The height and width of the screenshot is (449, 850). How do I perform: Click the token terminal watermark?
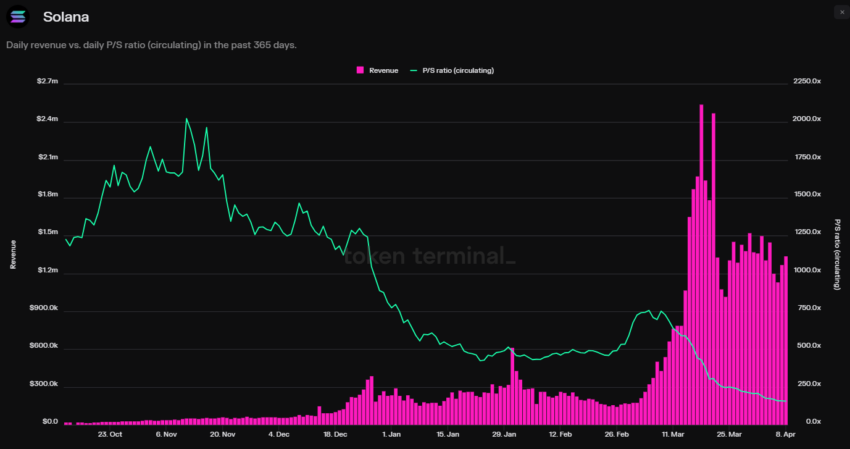[x=429, y=256]
